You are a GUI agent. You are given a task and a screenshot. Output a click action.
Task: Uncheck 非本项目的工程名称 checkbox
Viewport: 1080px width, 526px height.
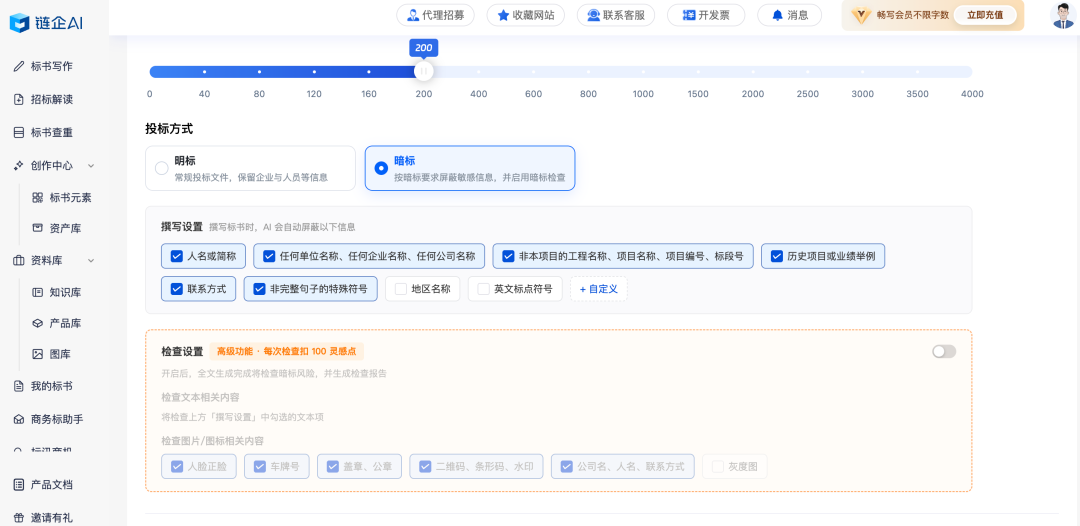pyautogui.click(x=508, y=257)
